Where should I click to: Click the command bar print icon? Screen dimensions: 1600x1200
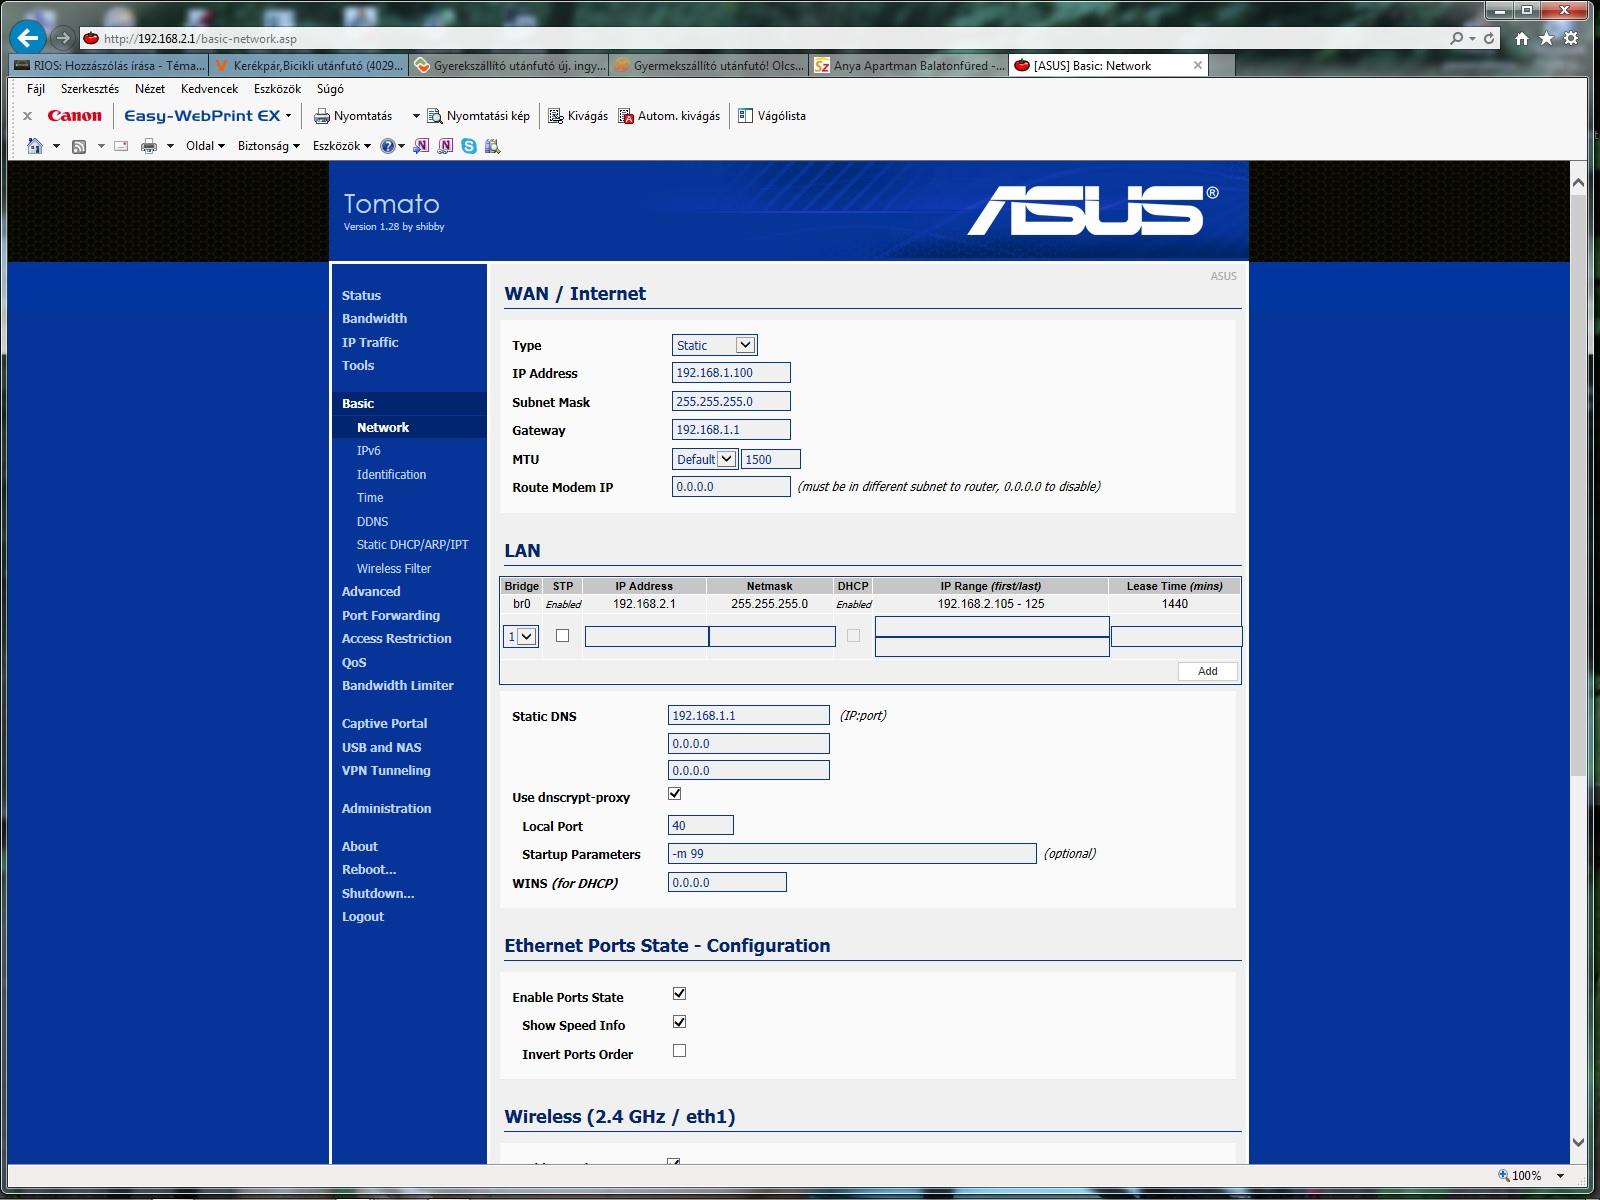[149, 146]
